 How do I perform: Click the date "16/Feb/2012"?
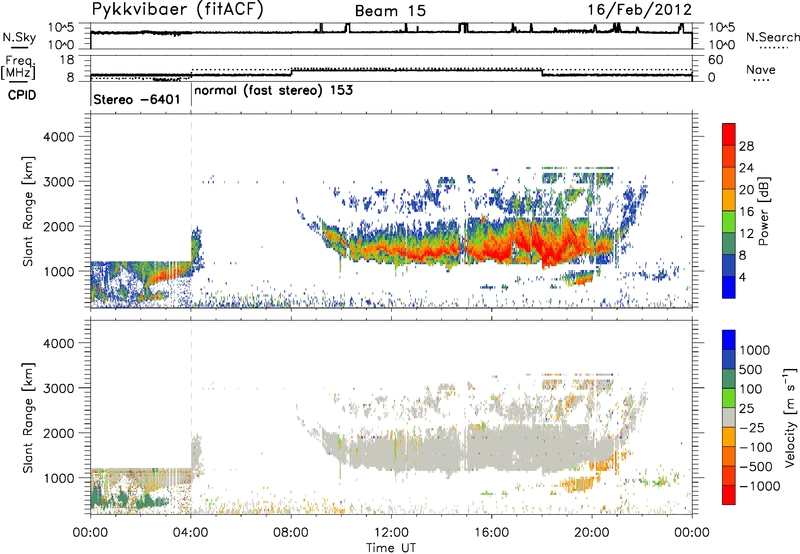point(640,10)
